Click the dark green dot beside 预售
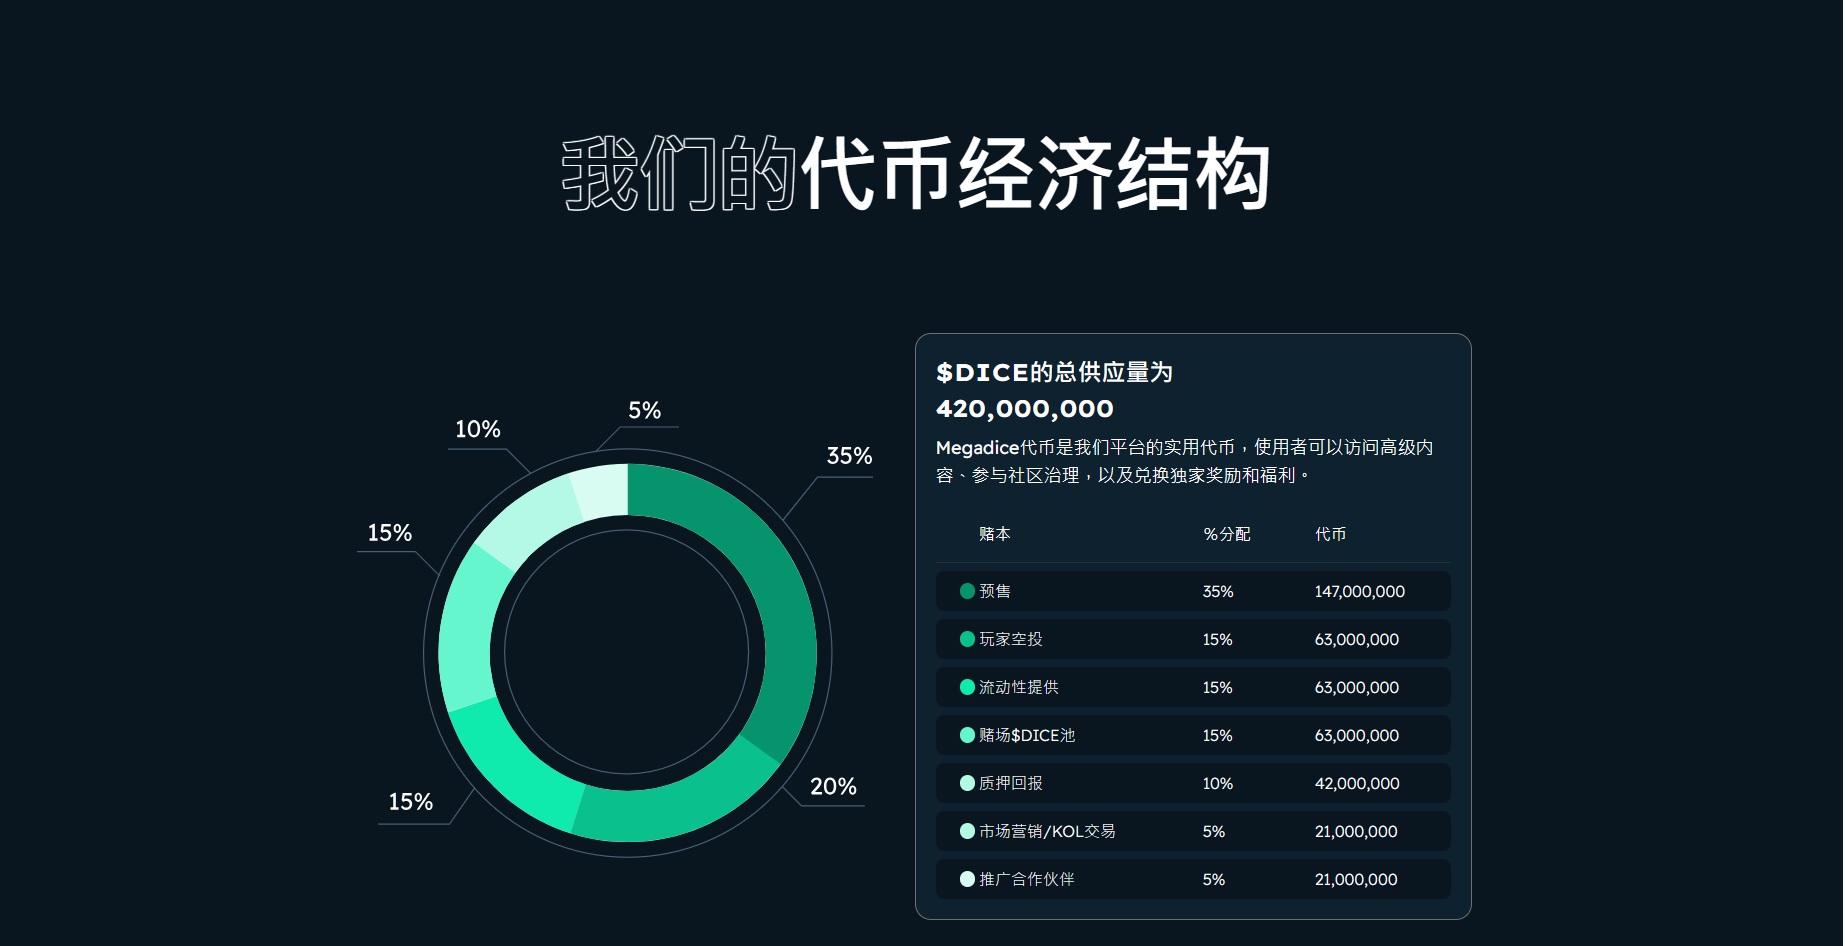 tap(967, 591)
